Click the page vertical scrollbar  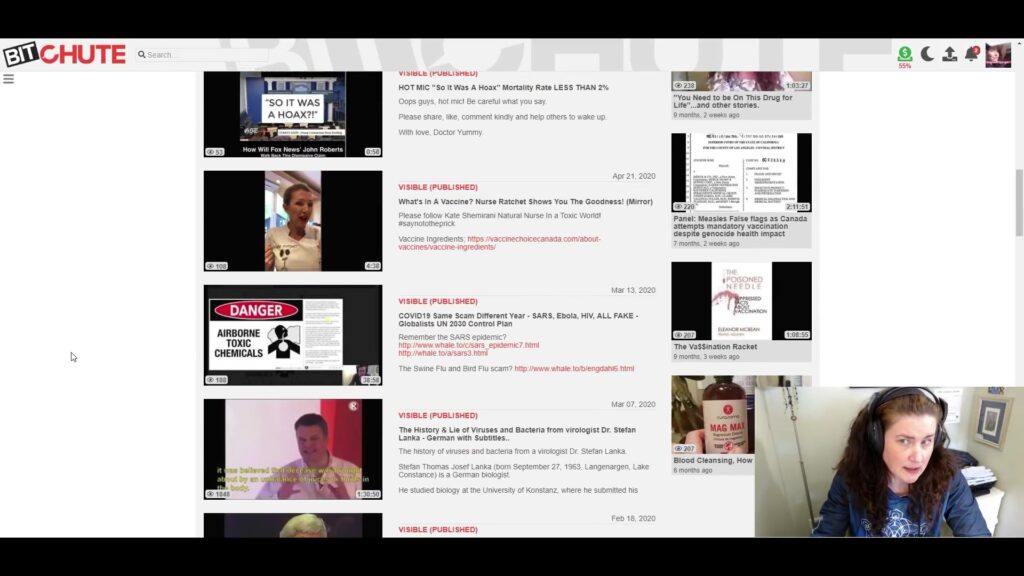tap(1019, 202)
